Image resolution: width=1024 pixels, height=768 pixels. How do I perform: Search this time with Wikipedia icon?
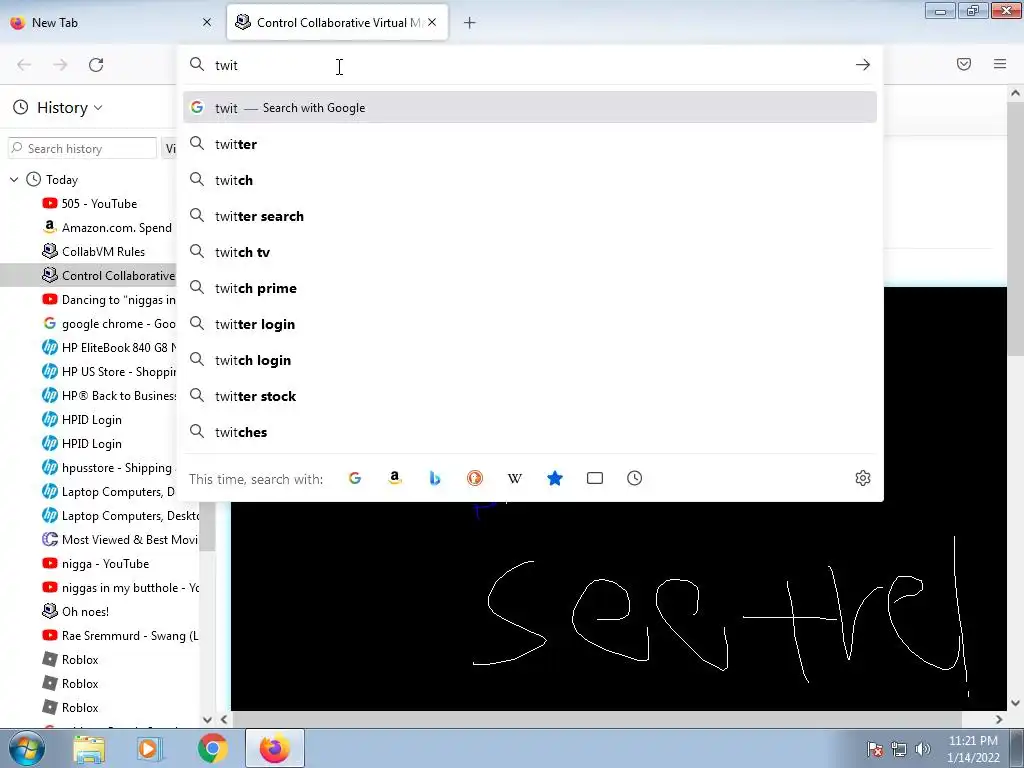click(x=515, y=479)
